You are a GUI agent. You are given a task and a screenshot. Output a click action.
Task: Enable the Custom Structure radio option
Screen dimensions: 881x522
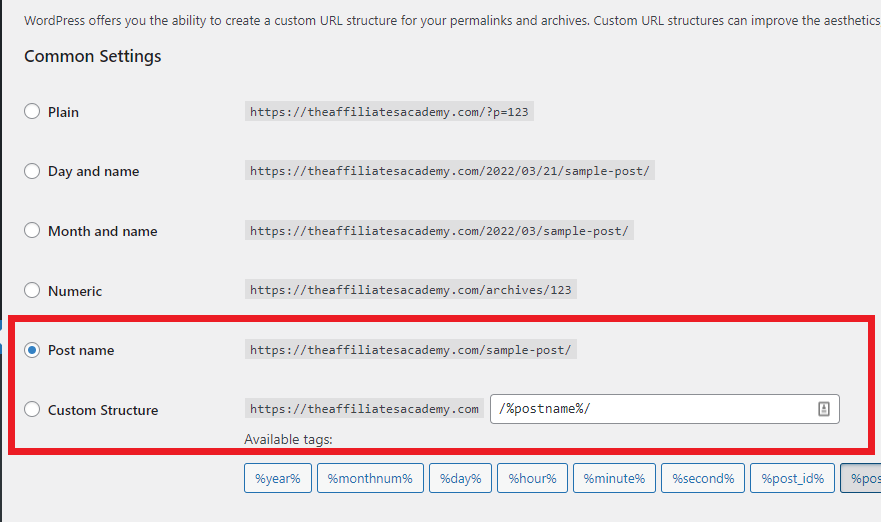[32, 409]
